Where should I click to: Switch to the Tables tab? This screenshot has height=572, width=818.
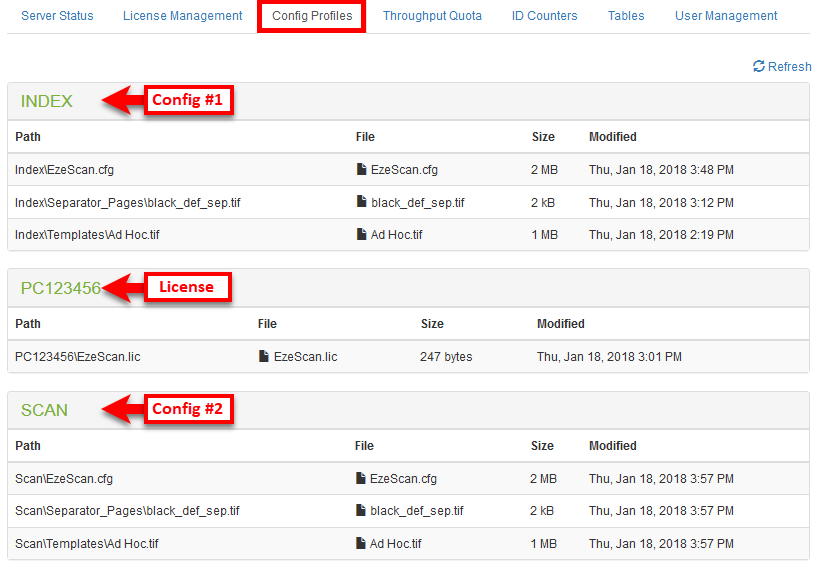pyautogui.click(x=626, y=16)
